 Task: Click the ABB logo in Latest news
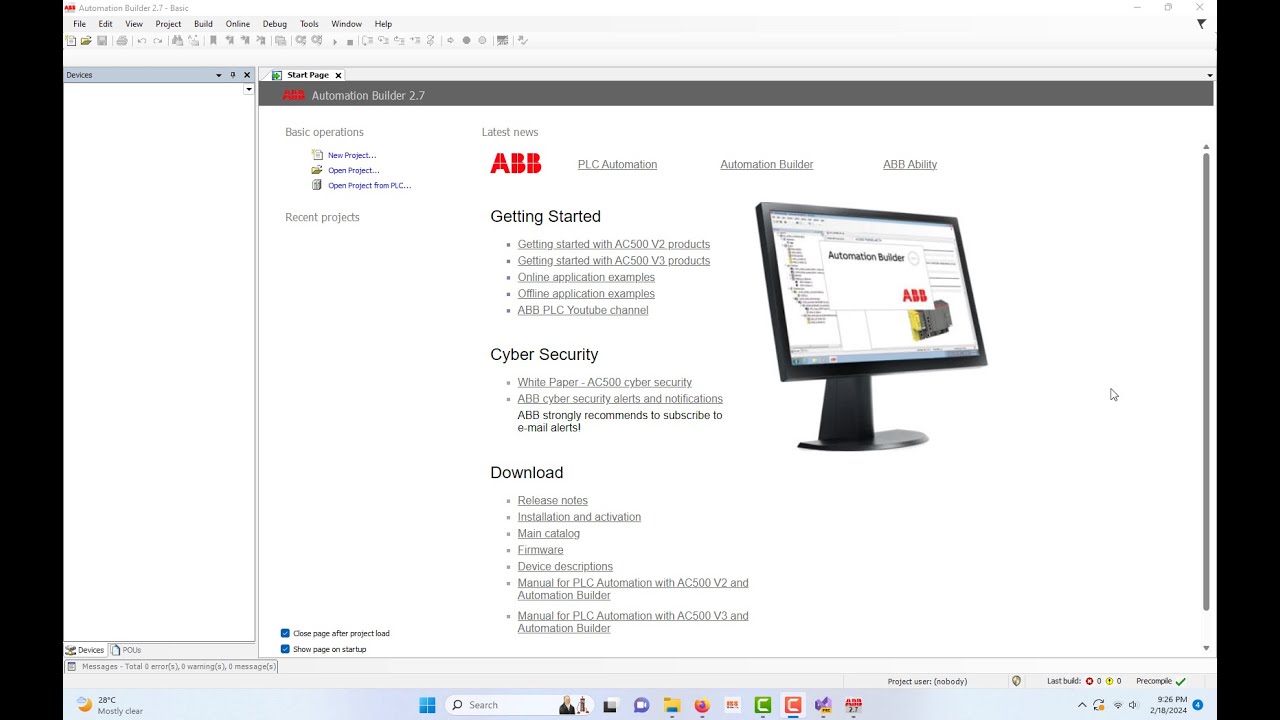[x=516, y=164]
